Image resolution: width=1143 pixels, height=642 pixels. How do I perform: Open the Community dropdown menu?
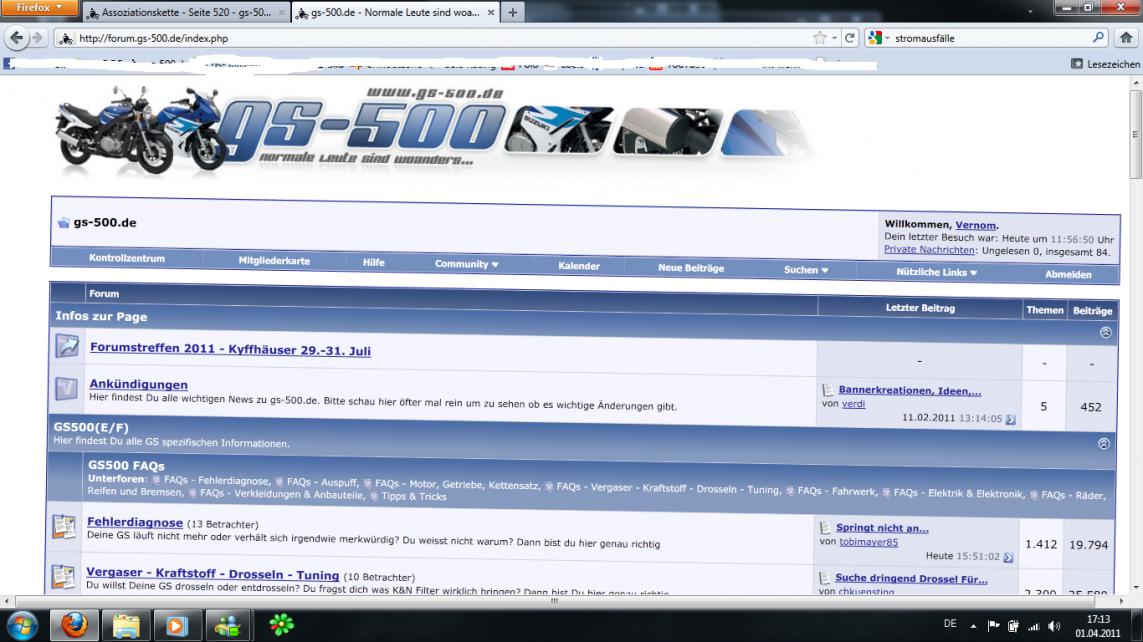pyautogui.click(x=466, y=264)
